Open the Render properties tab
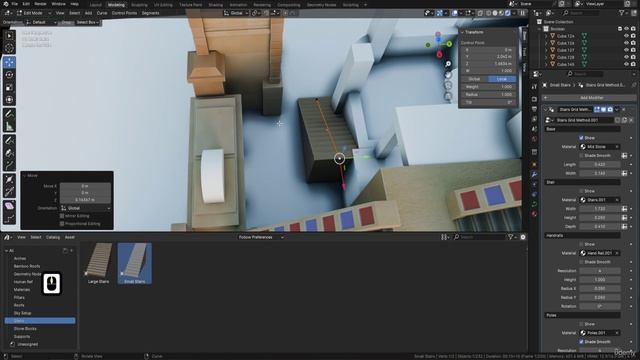This screenshot has height=360, width=640. [534, 99]
